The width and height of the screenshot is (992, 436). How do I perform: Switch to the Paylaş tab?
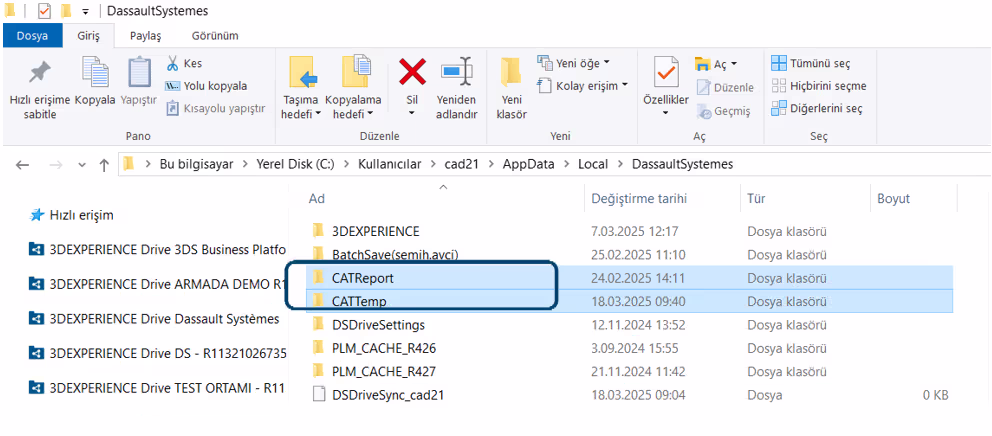pyautogui.click(x=146, y=36)
